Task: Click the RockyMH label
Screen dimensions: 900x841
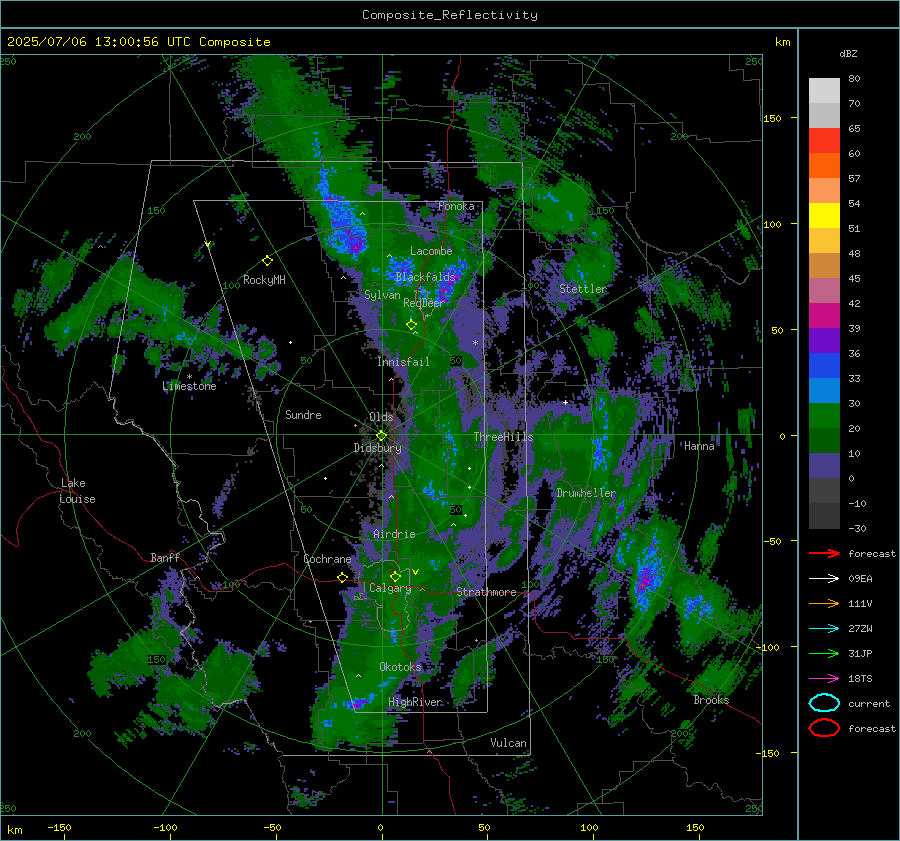Action: coord(264,280)
